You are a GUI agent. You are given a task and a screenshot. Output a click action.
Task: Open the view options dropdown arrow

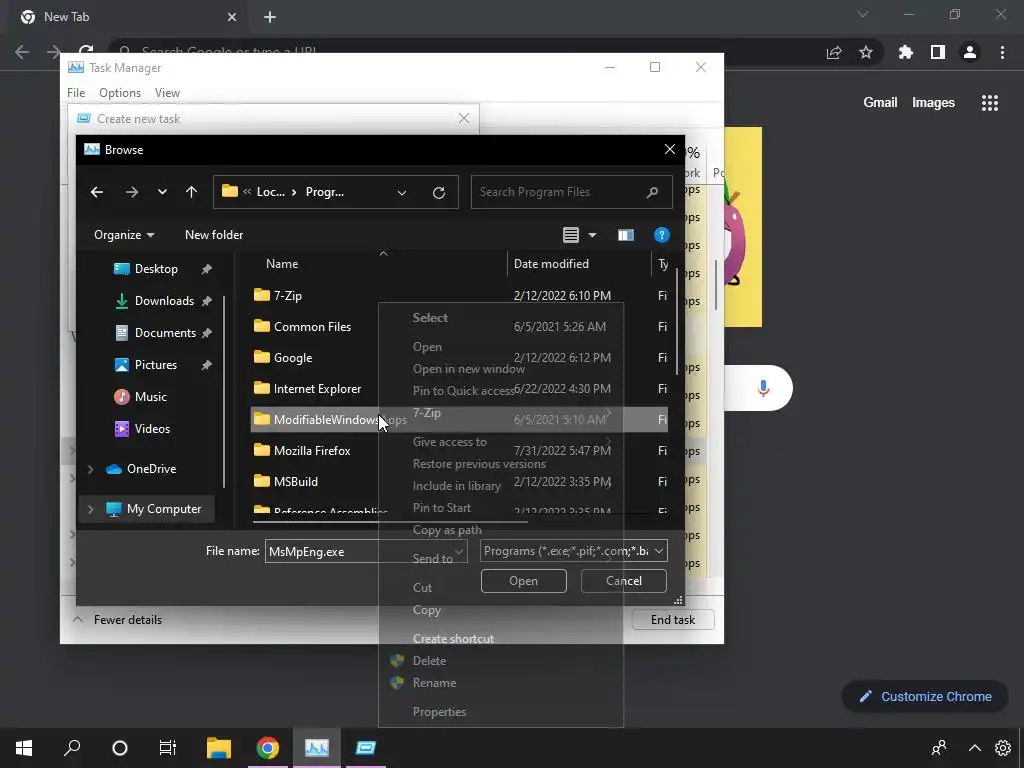coord(592,235)
